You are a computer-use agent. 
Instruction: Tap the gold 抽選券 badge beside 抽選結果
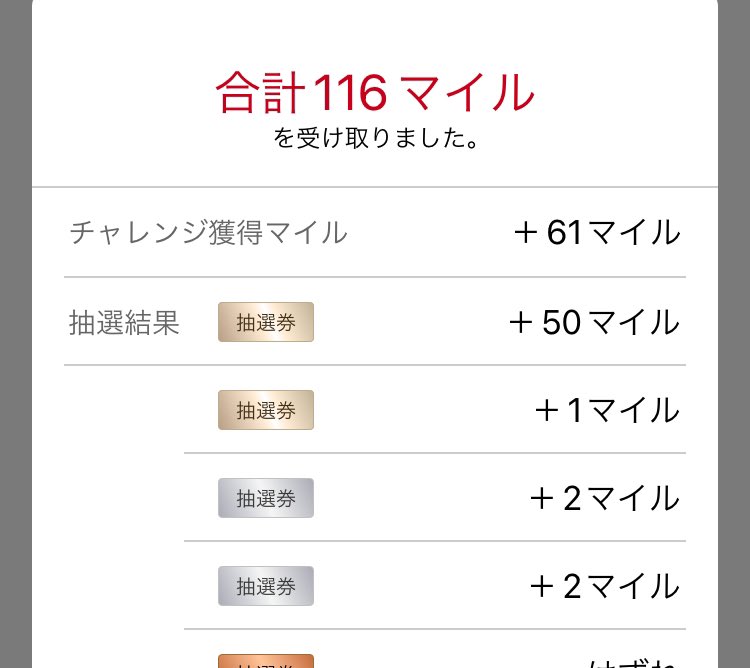pyautogui.click(x=266, y=322)
